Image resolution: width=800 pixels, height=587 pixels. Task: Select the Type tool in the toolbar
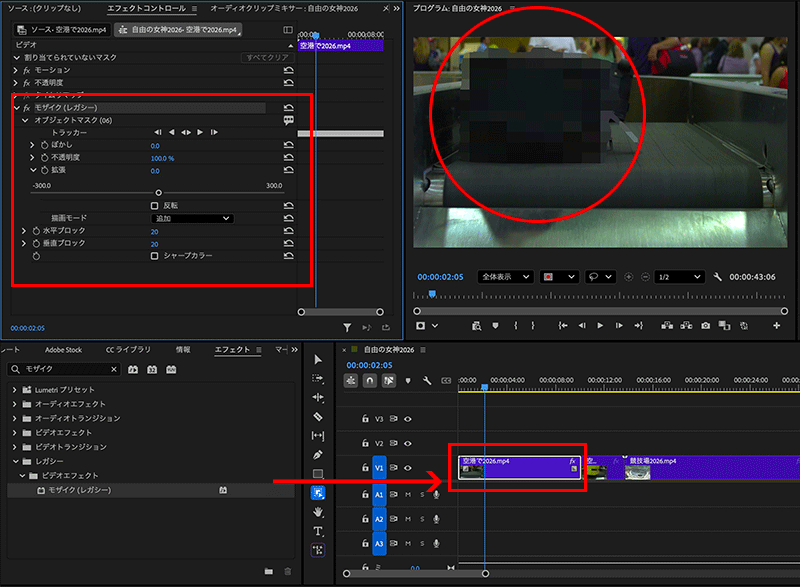click(x=318, y=531)
